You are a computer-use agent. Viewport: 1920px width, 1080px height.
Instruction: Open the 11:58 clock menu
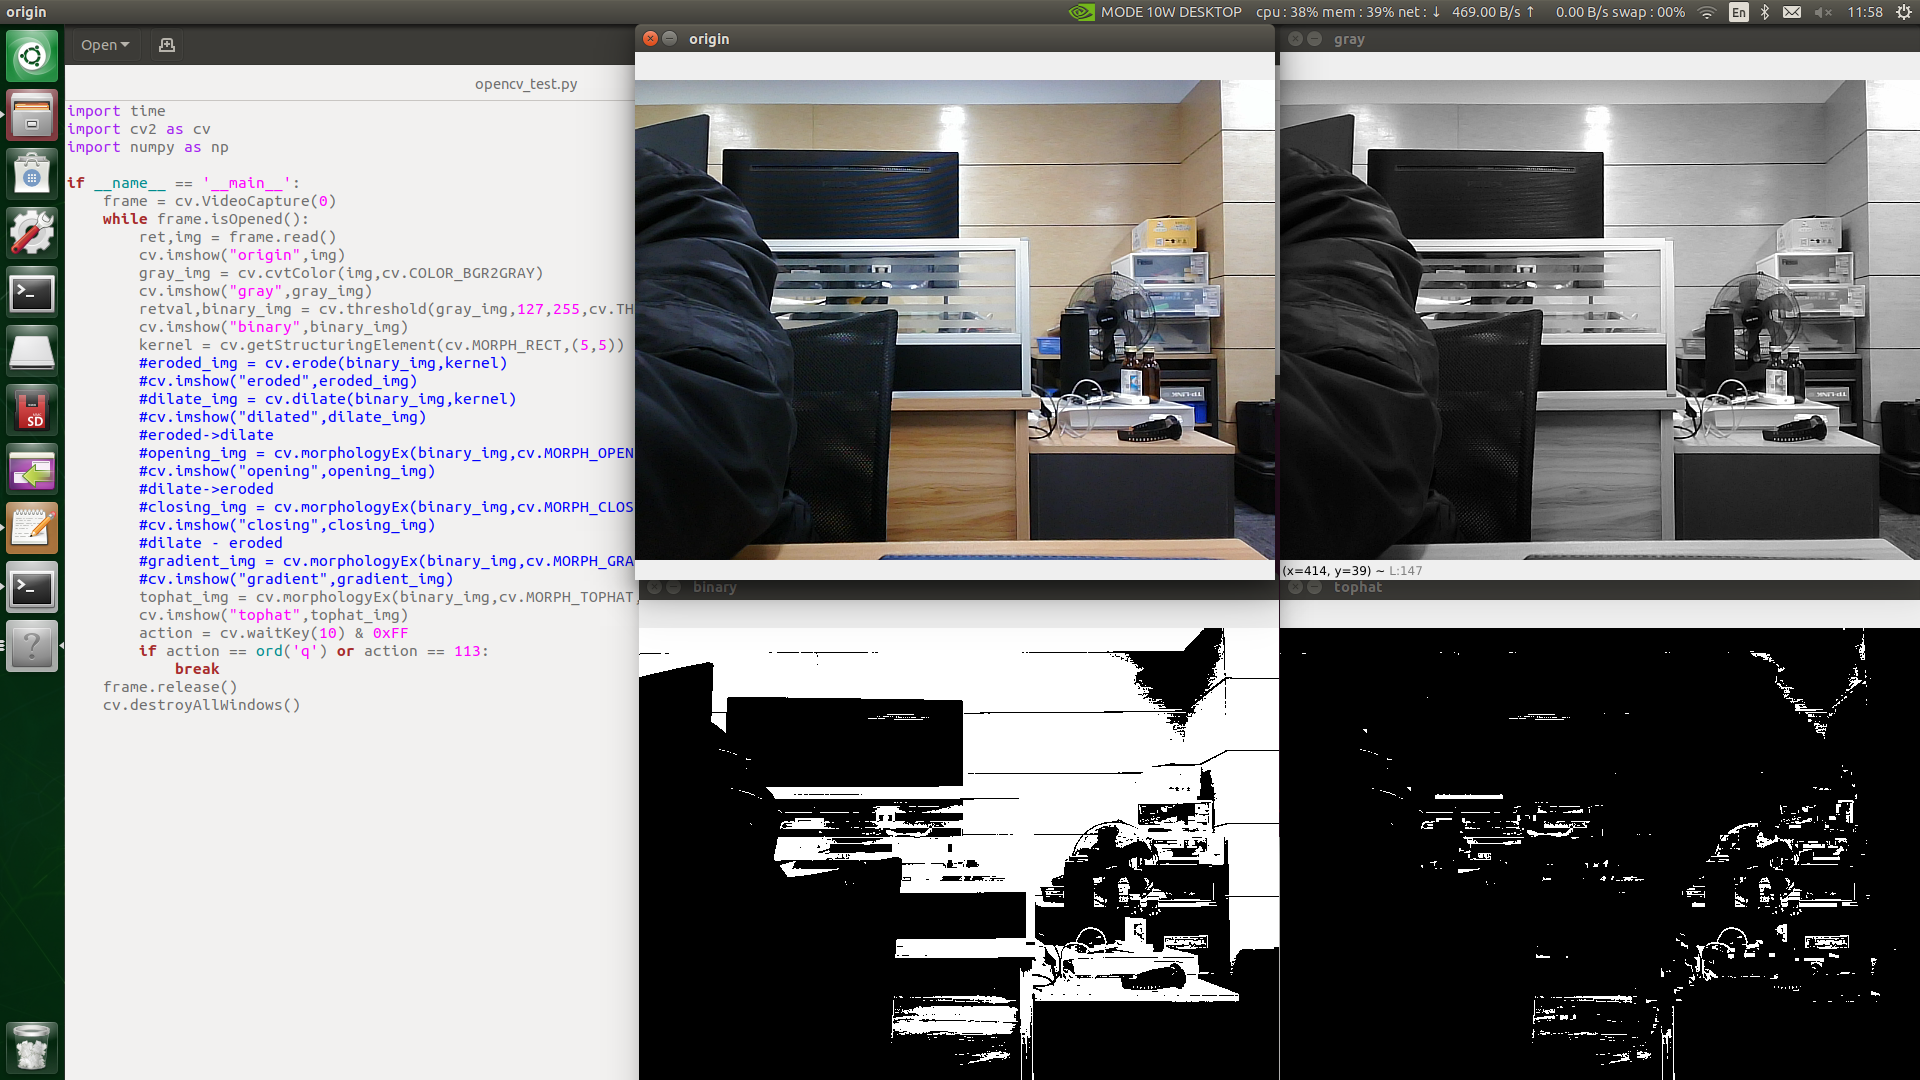point(1864,12)
